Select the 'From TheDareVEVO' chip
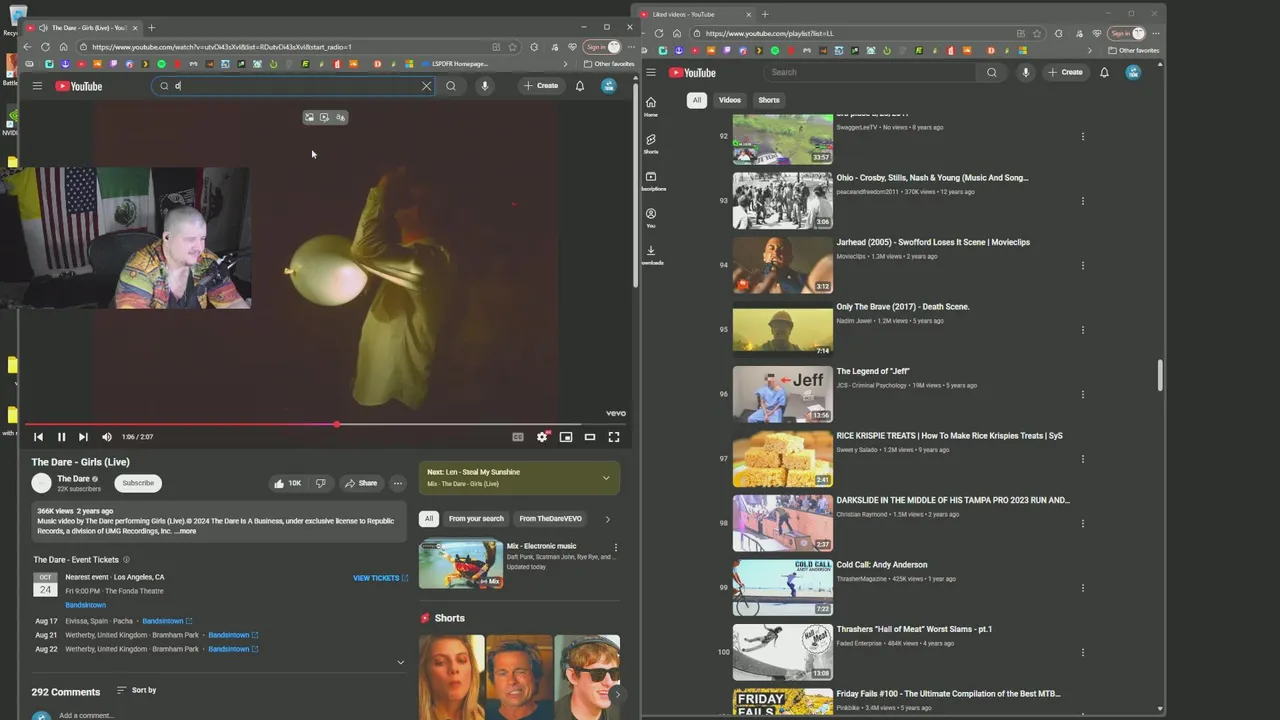Screen dimensions: 1280x720 click(x=550, y=519)
